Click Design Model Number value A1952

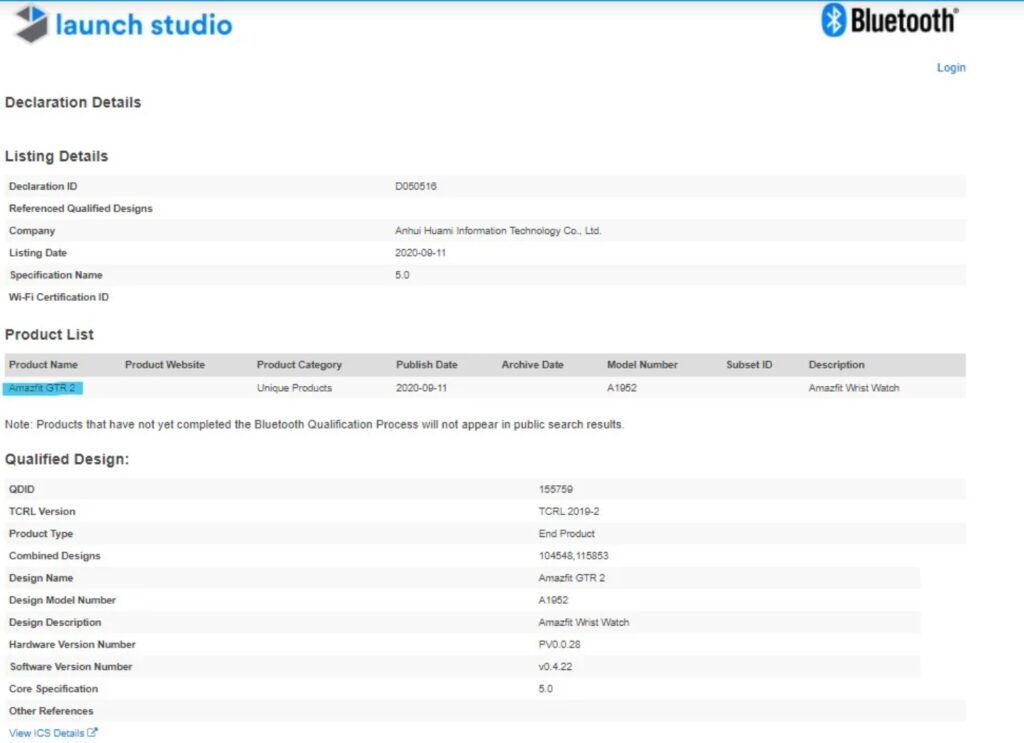click(x=553, y=600)
